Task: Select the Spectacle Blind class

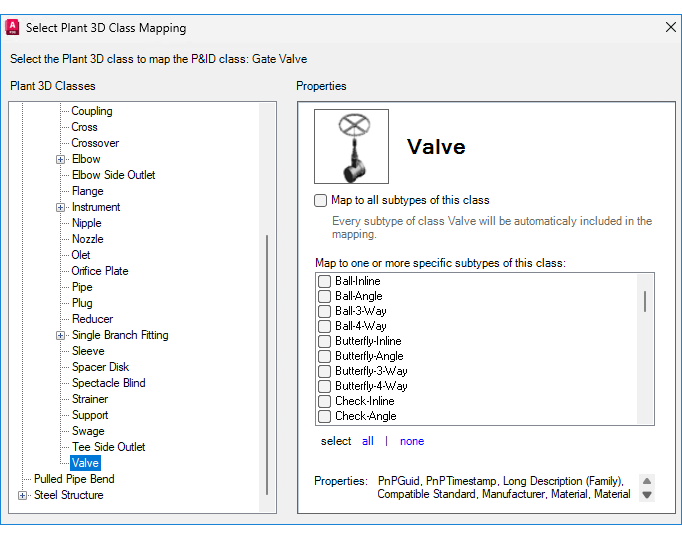Action: 109,383
